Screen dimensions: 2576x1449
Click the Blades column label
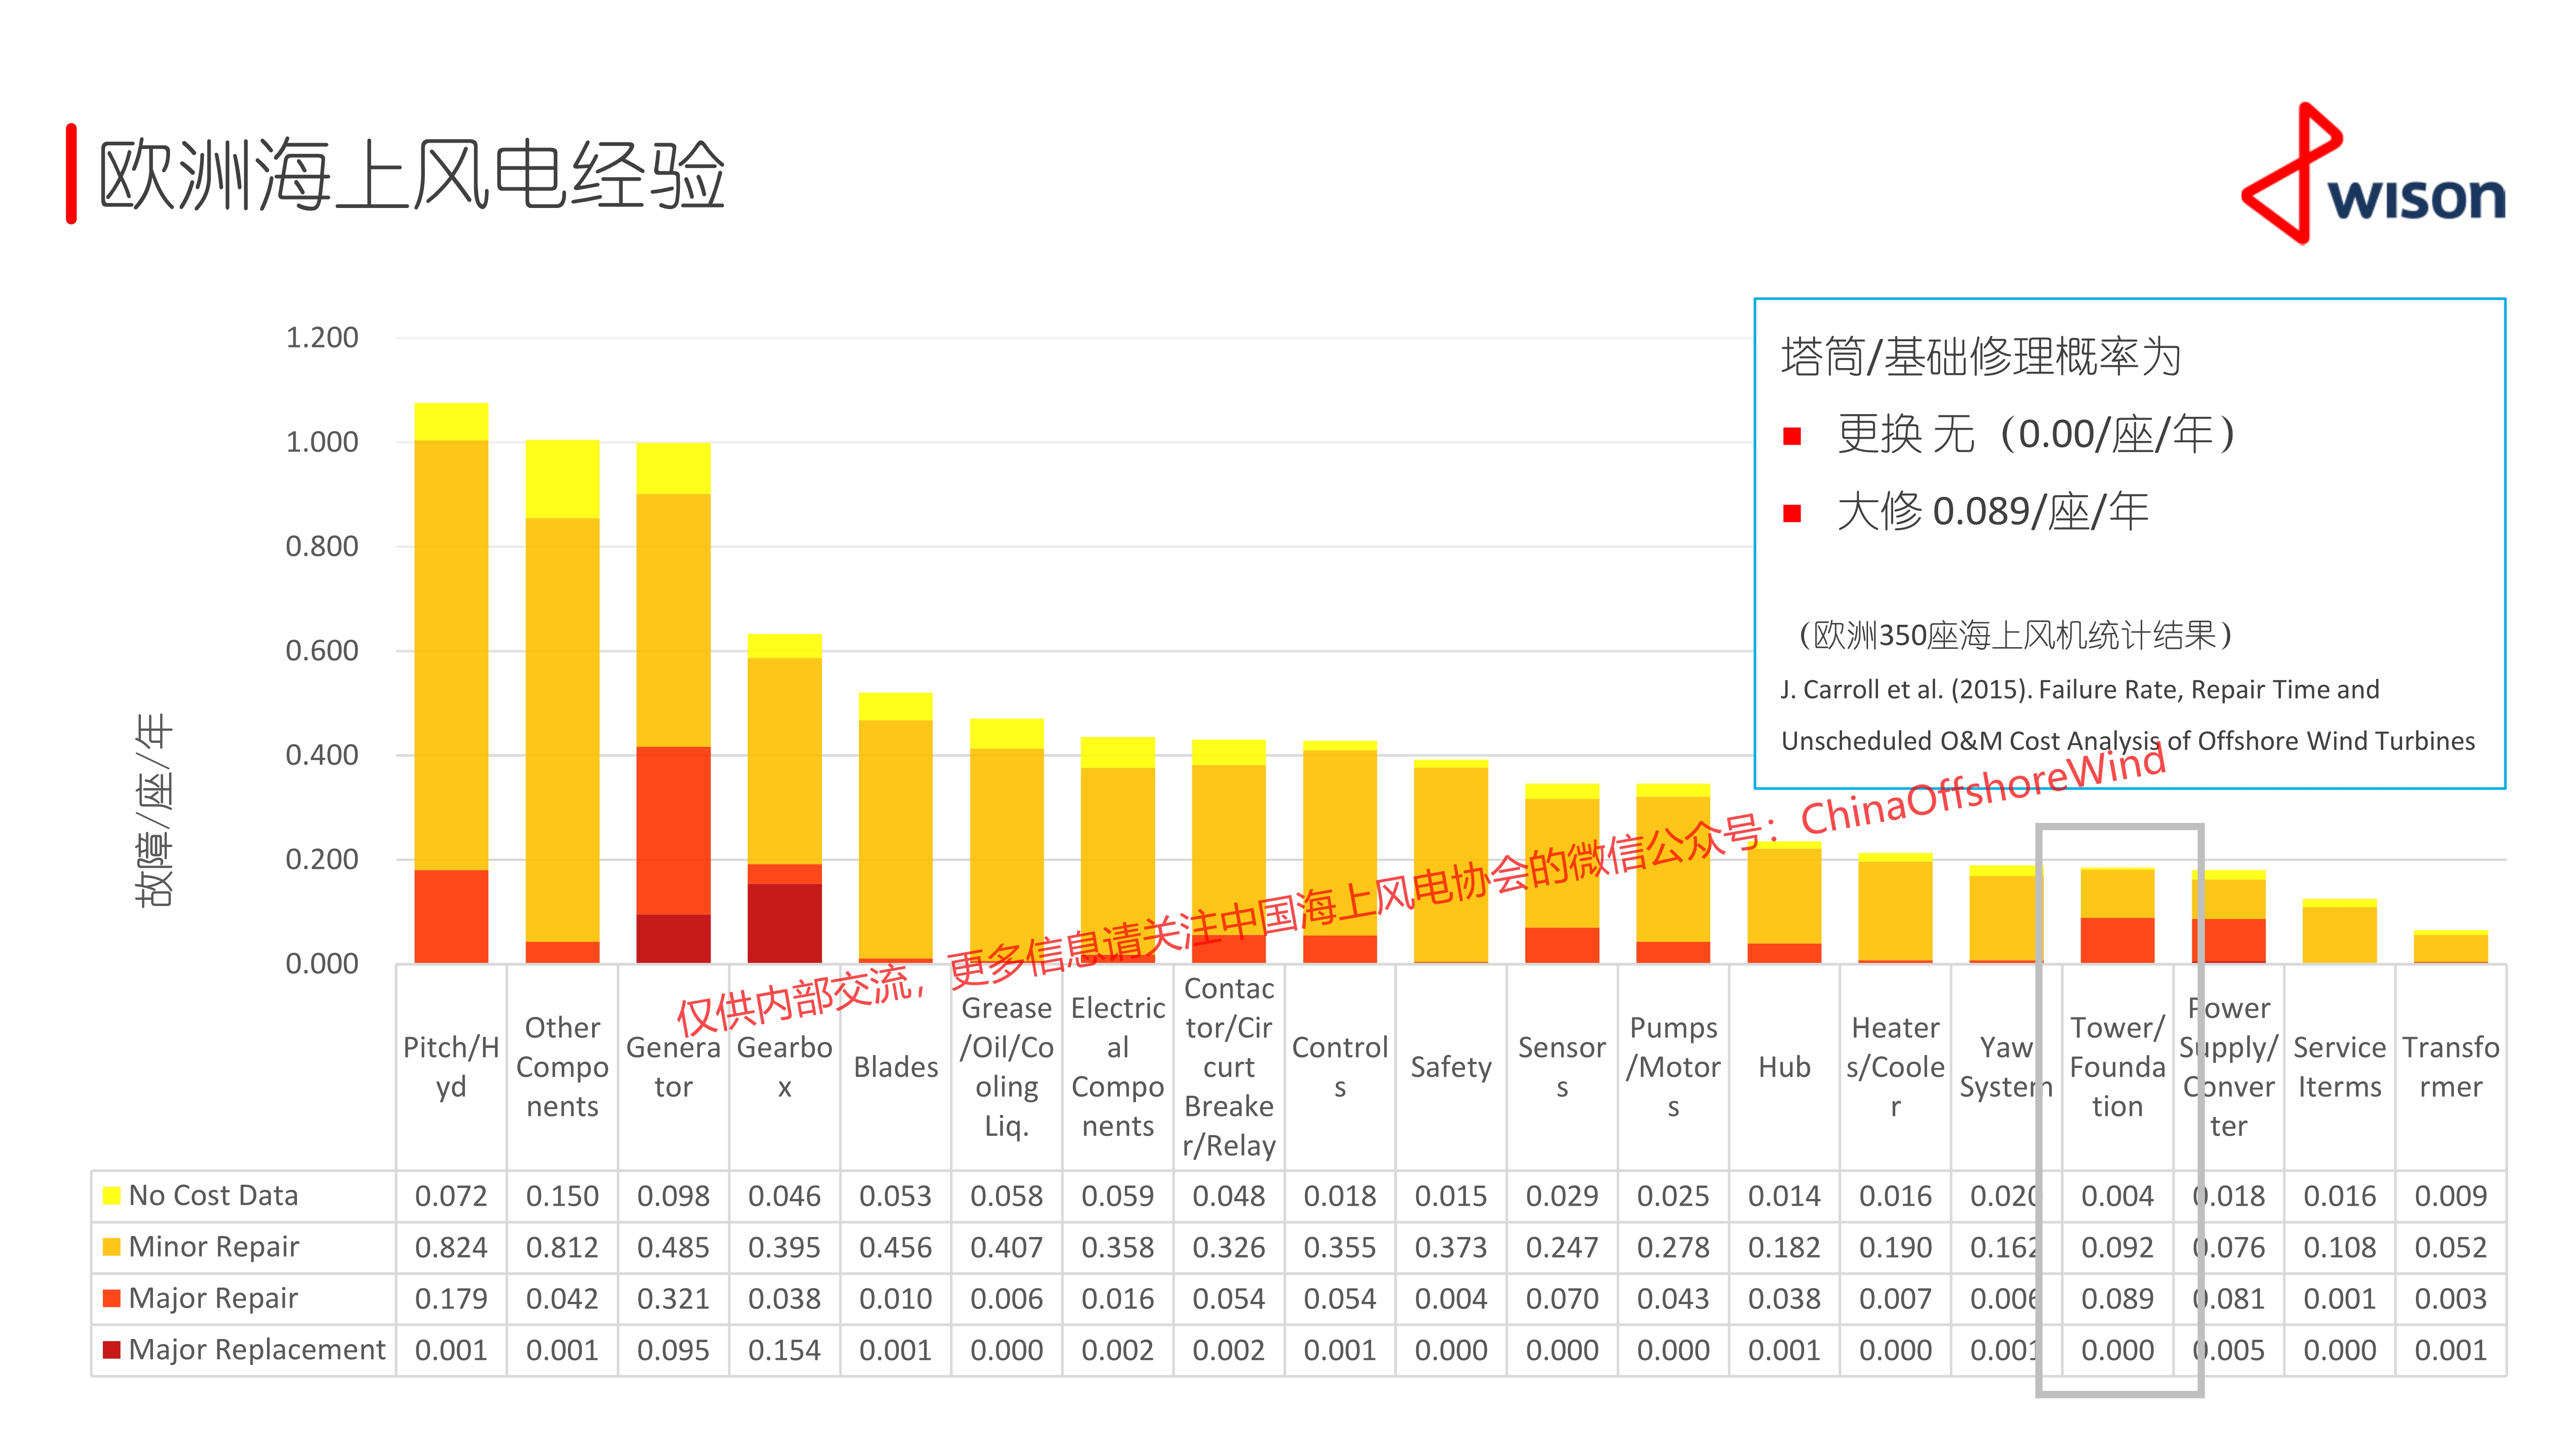point(895,1067)
